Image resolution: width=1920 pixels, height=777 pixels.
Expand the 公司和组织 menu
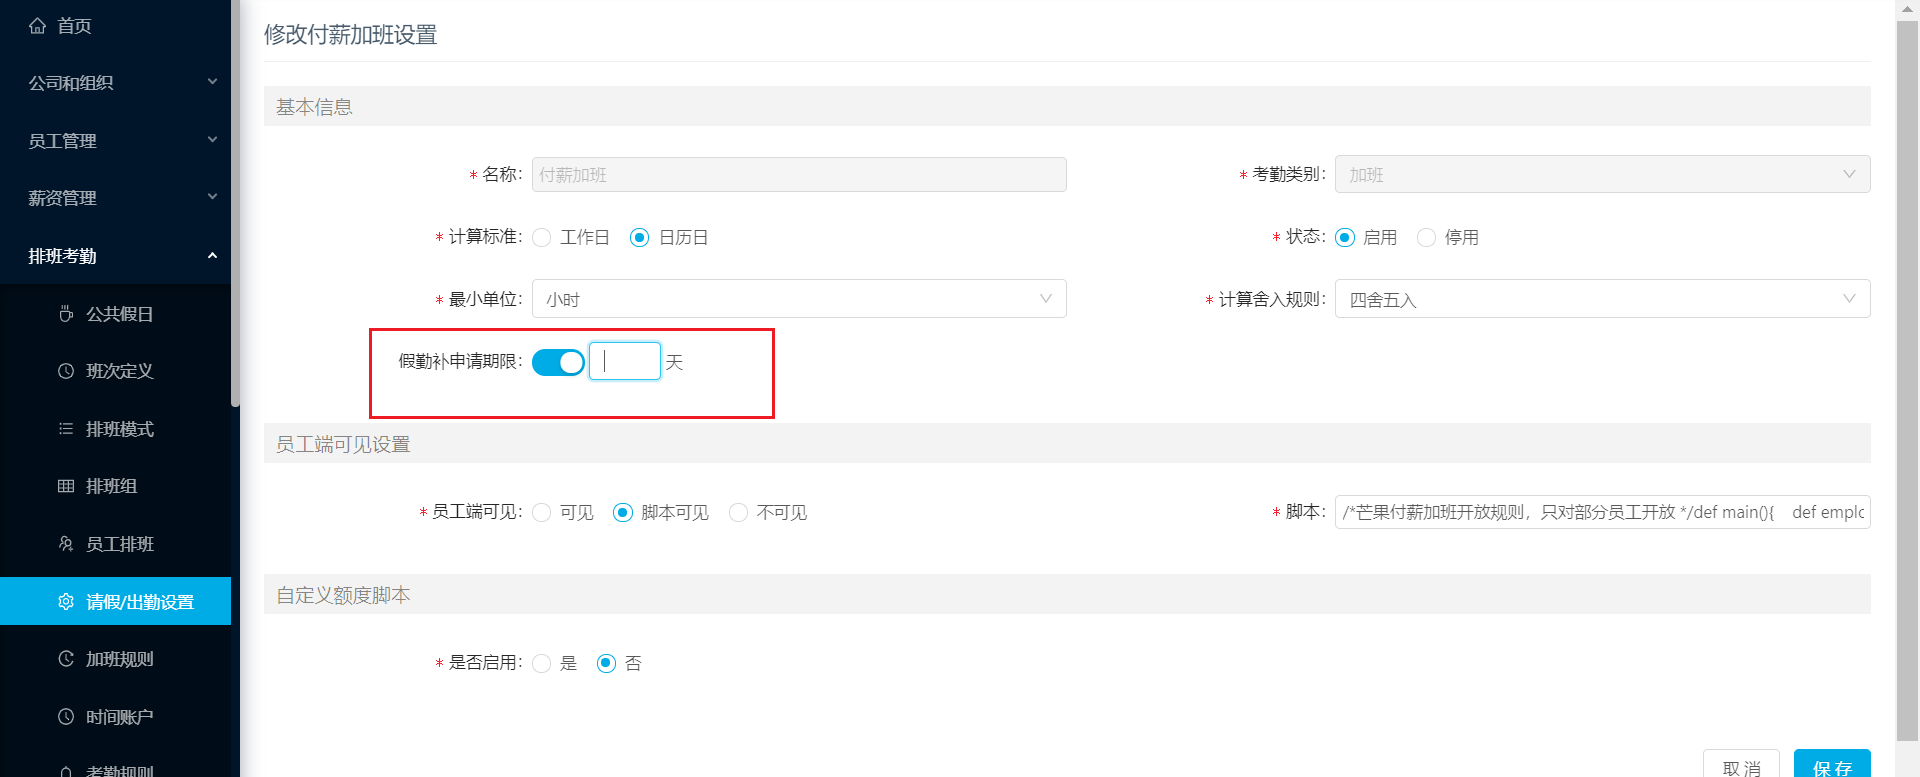115,83
